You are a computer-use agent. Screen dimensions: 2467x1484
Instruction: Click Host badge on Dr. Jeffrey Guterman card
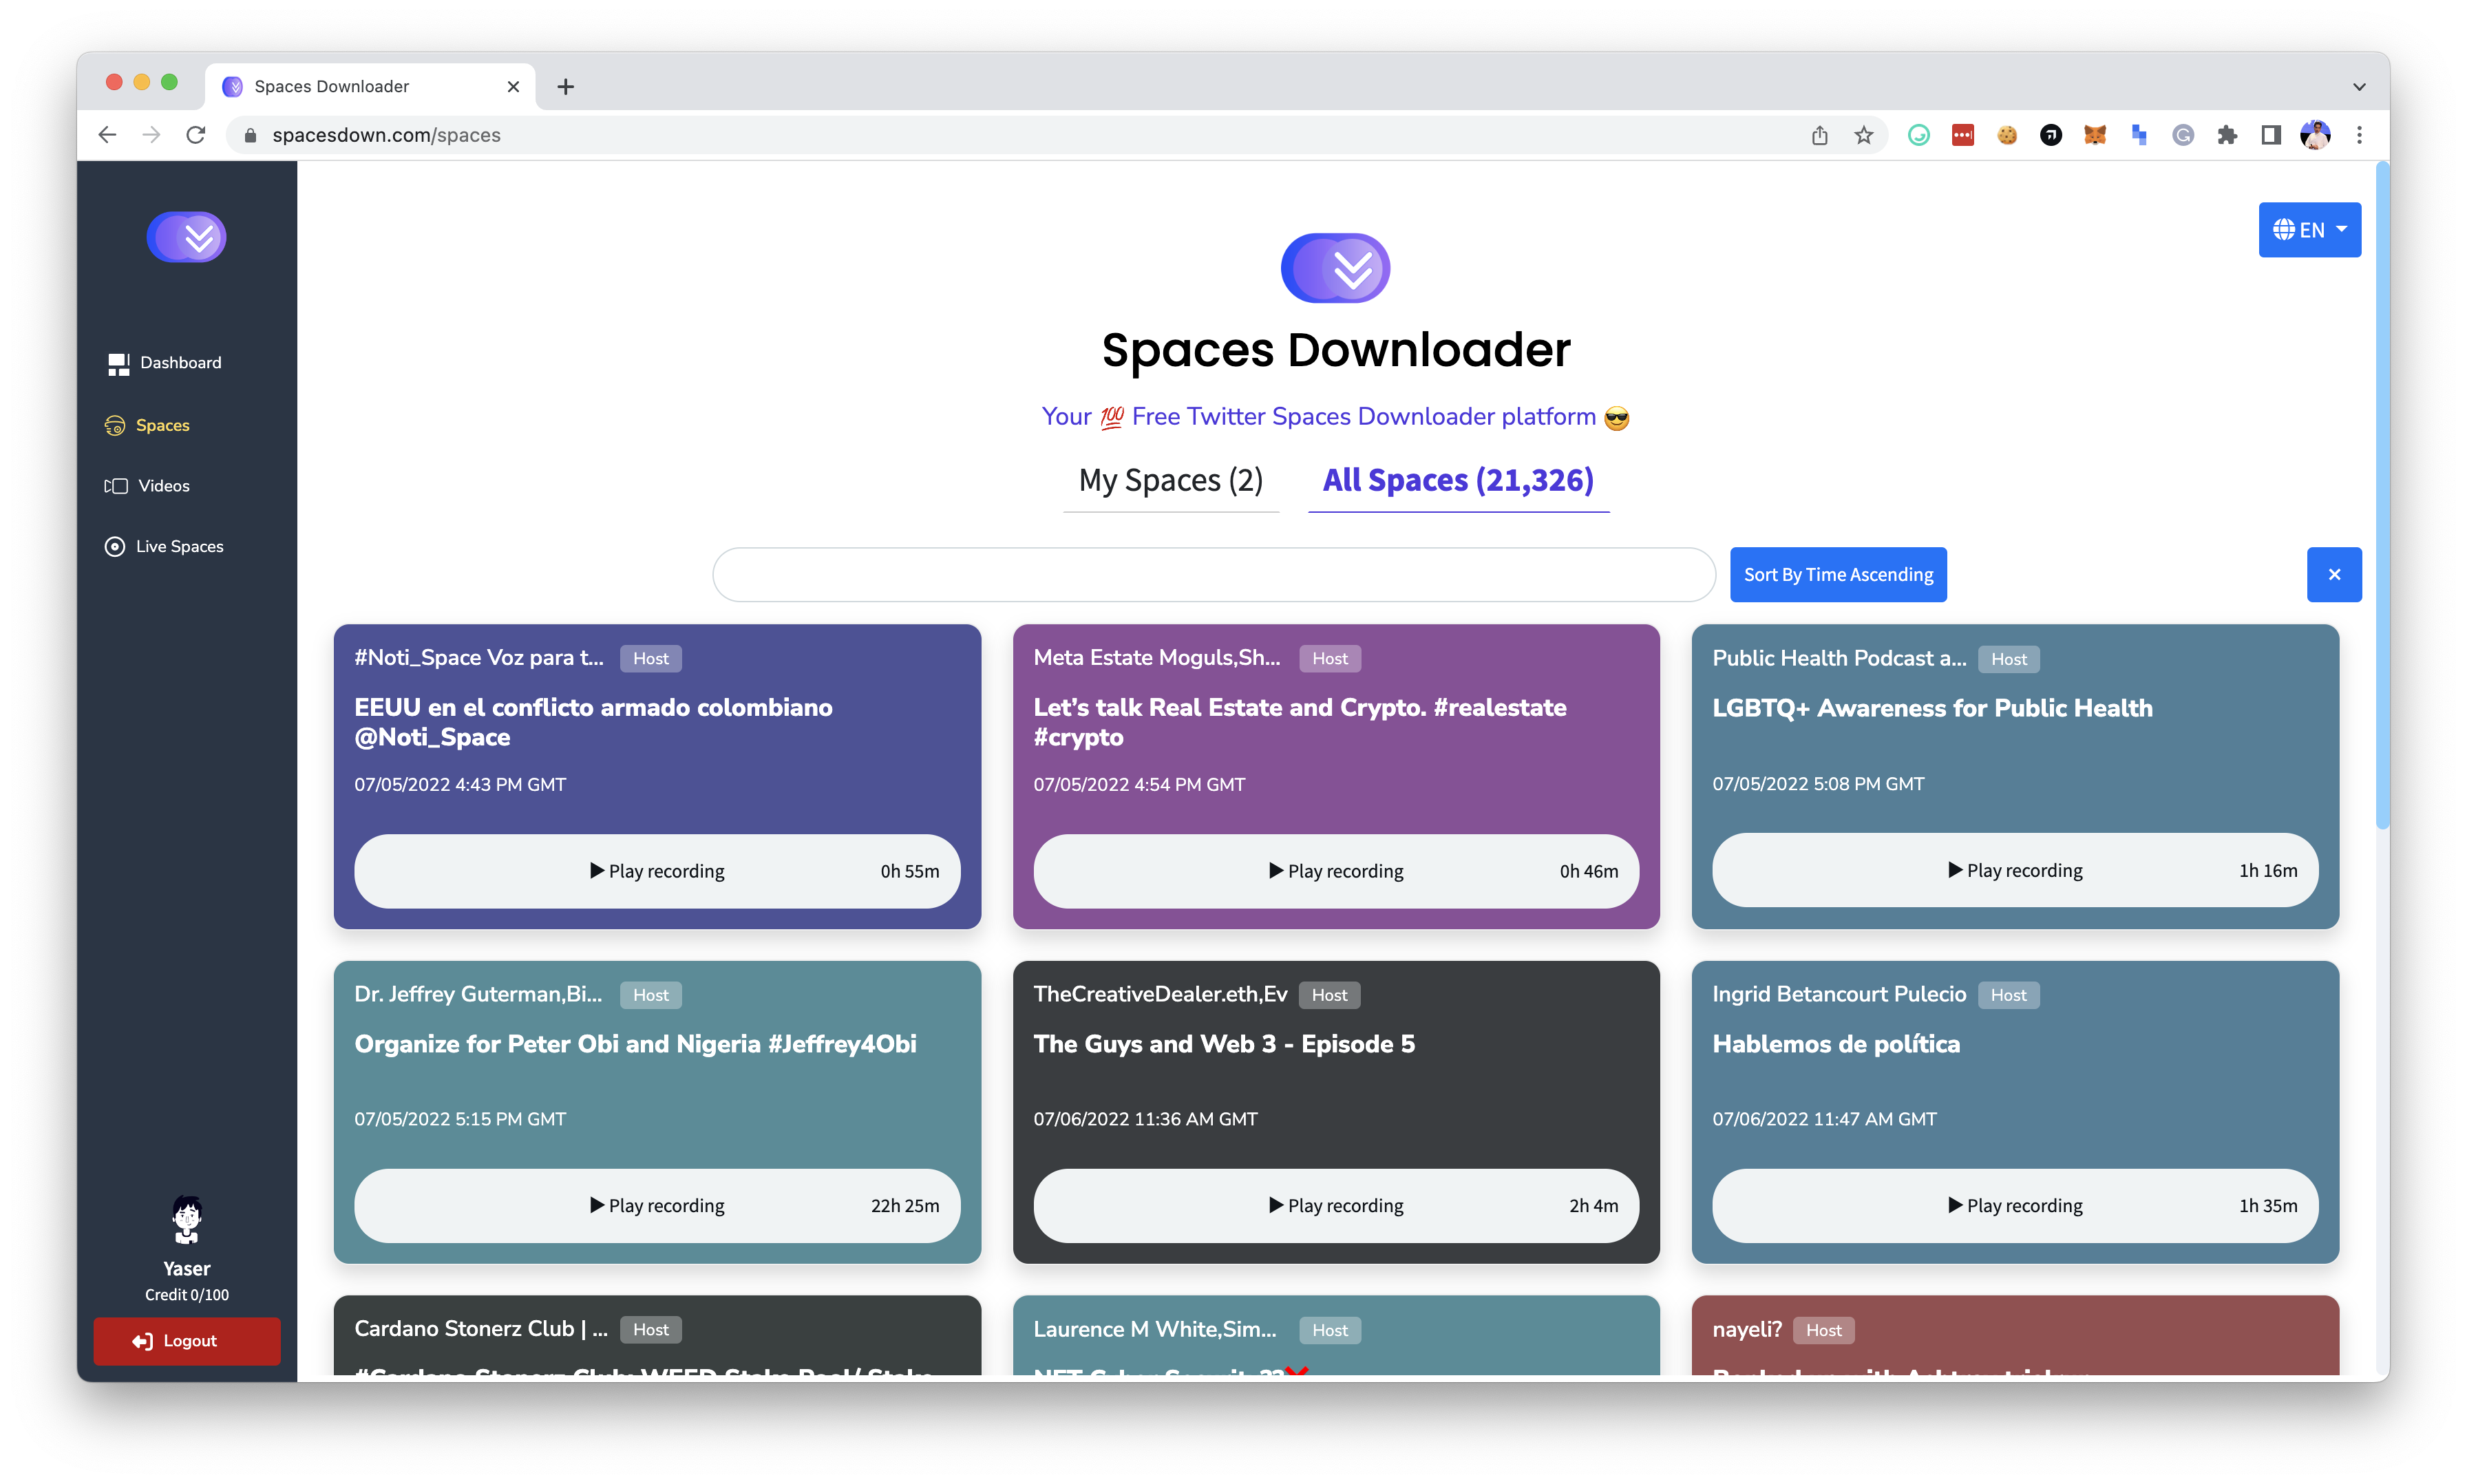click(x=650, y=995)
